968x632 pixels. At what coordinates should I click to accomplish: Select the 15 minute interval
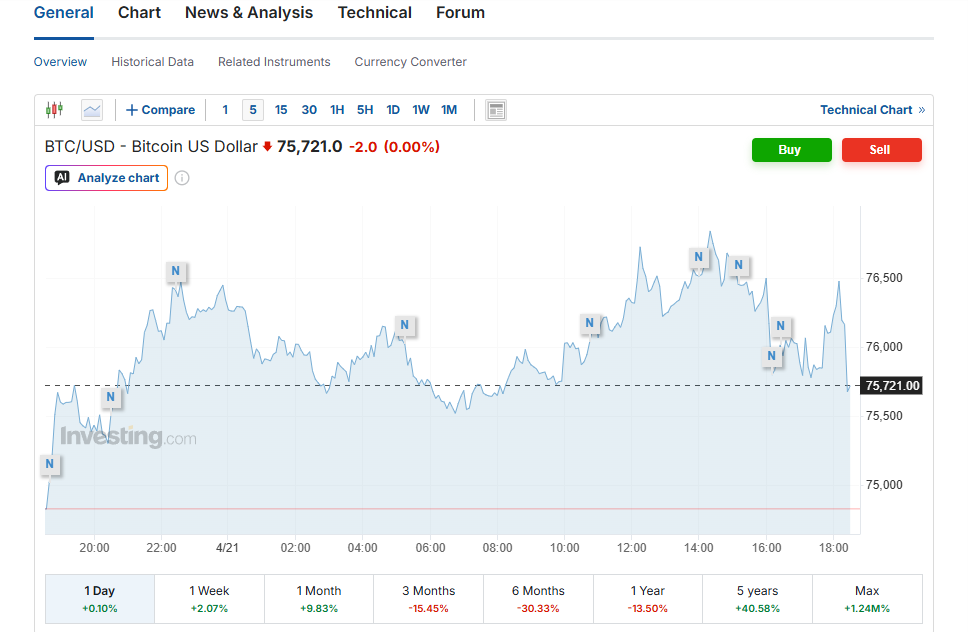281,110
